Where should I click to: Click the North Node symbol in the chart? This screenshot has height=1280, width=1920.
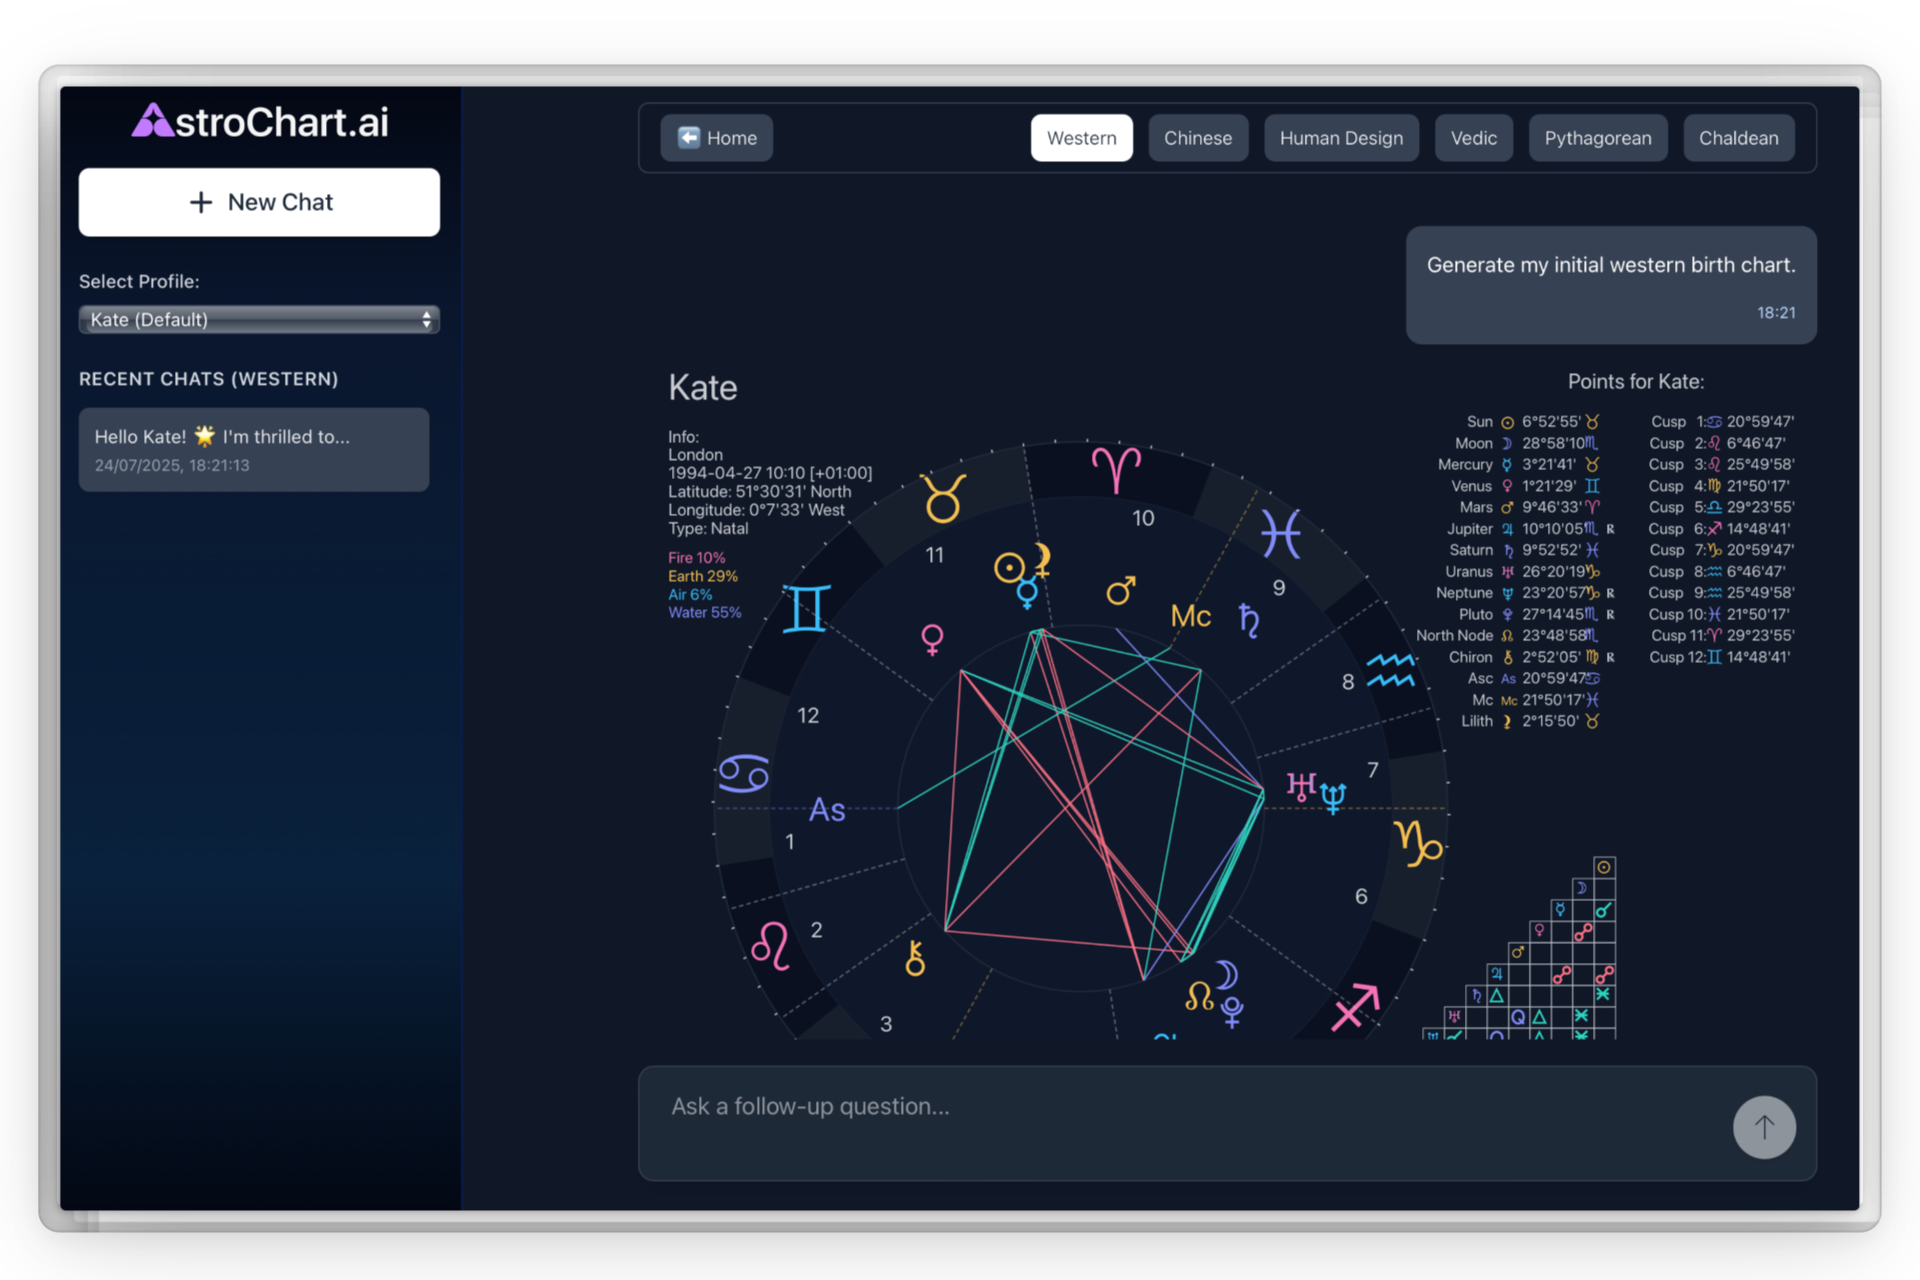[x=1199, y=995]
